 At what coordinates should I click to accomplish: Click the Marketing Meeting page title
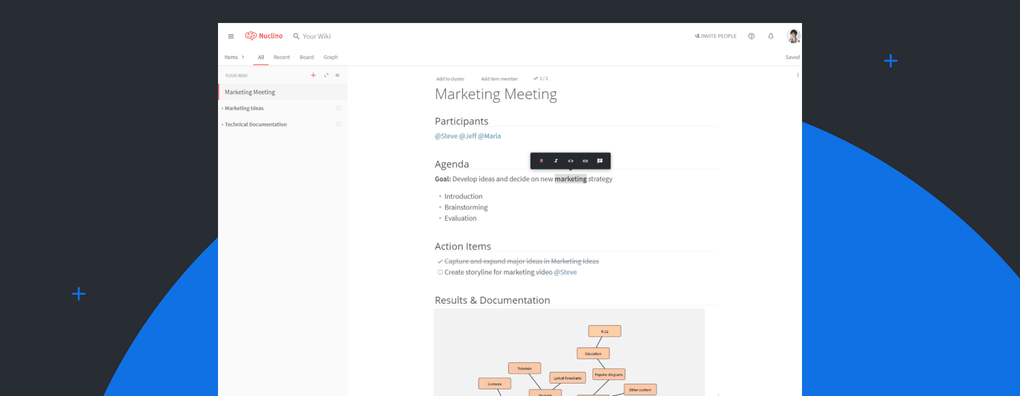click(x=496, y=94)
